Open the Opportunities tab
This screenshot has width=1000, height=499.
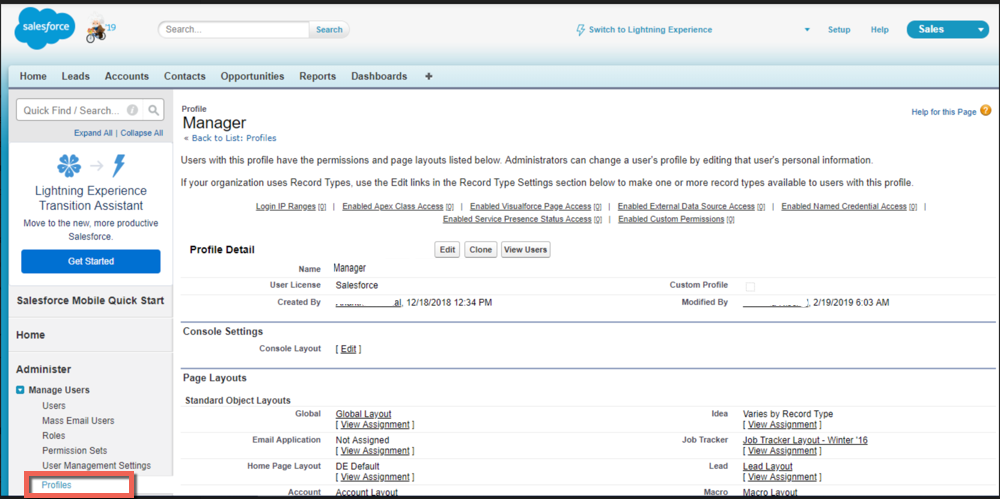click(x=253, y=76)
